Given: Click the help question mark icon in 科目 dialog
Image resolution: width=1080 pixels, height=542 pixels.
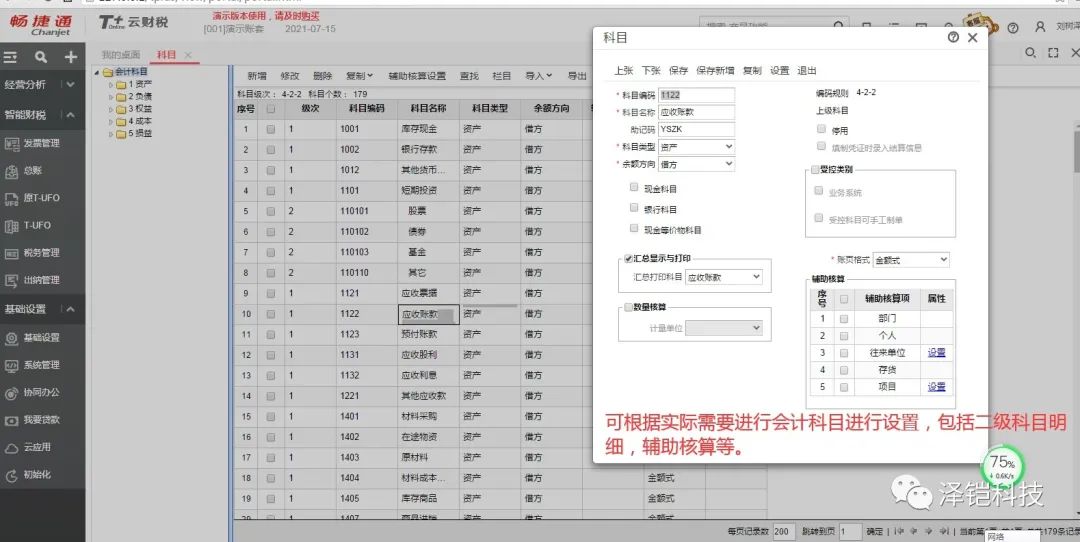Looking at the screenshot, I should click(x=953, y=37).
